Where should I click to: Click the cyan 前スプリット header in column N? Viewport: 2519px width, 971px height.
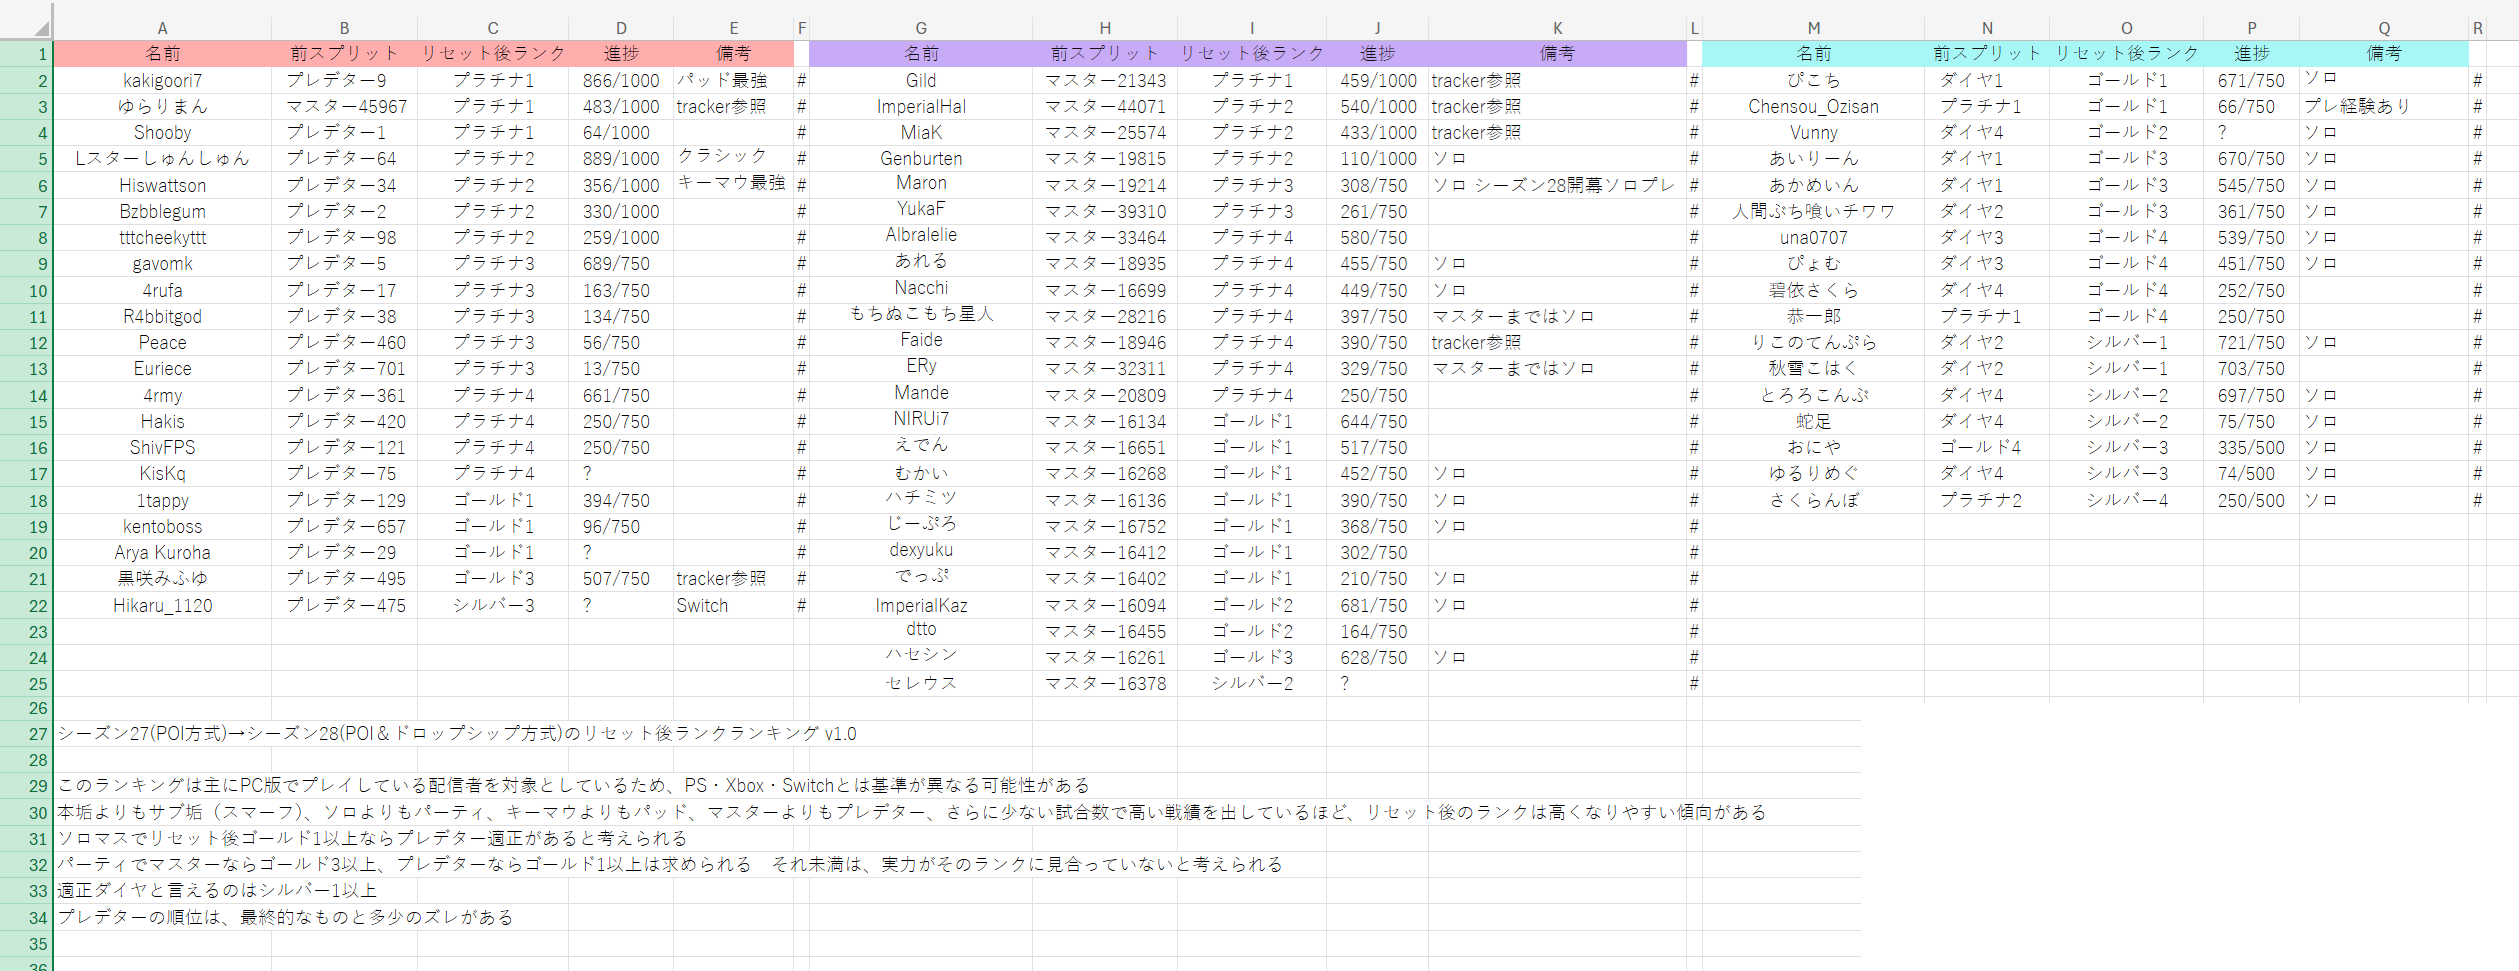[1986, 54]
